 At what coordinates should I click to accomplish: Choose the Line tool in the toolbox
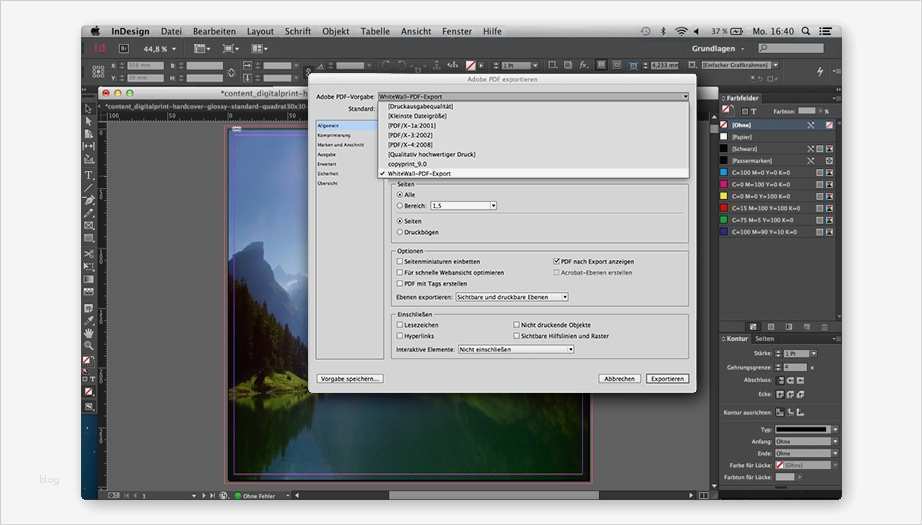(x=89, y=188)
